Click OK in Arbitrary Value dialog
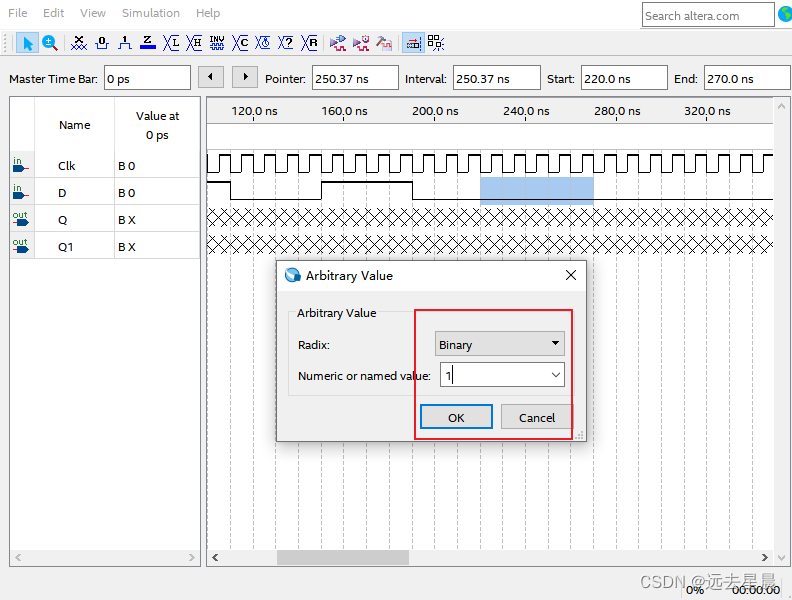 [x=456, y=417]
